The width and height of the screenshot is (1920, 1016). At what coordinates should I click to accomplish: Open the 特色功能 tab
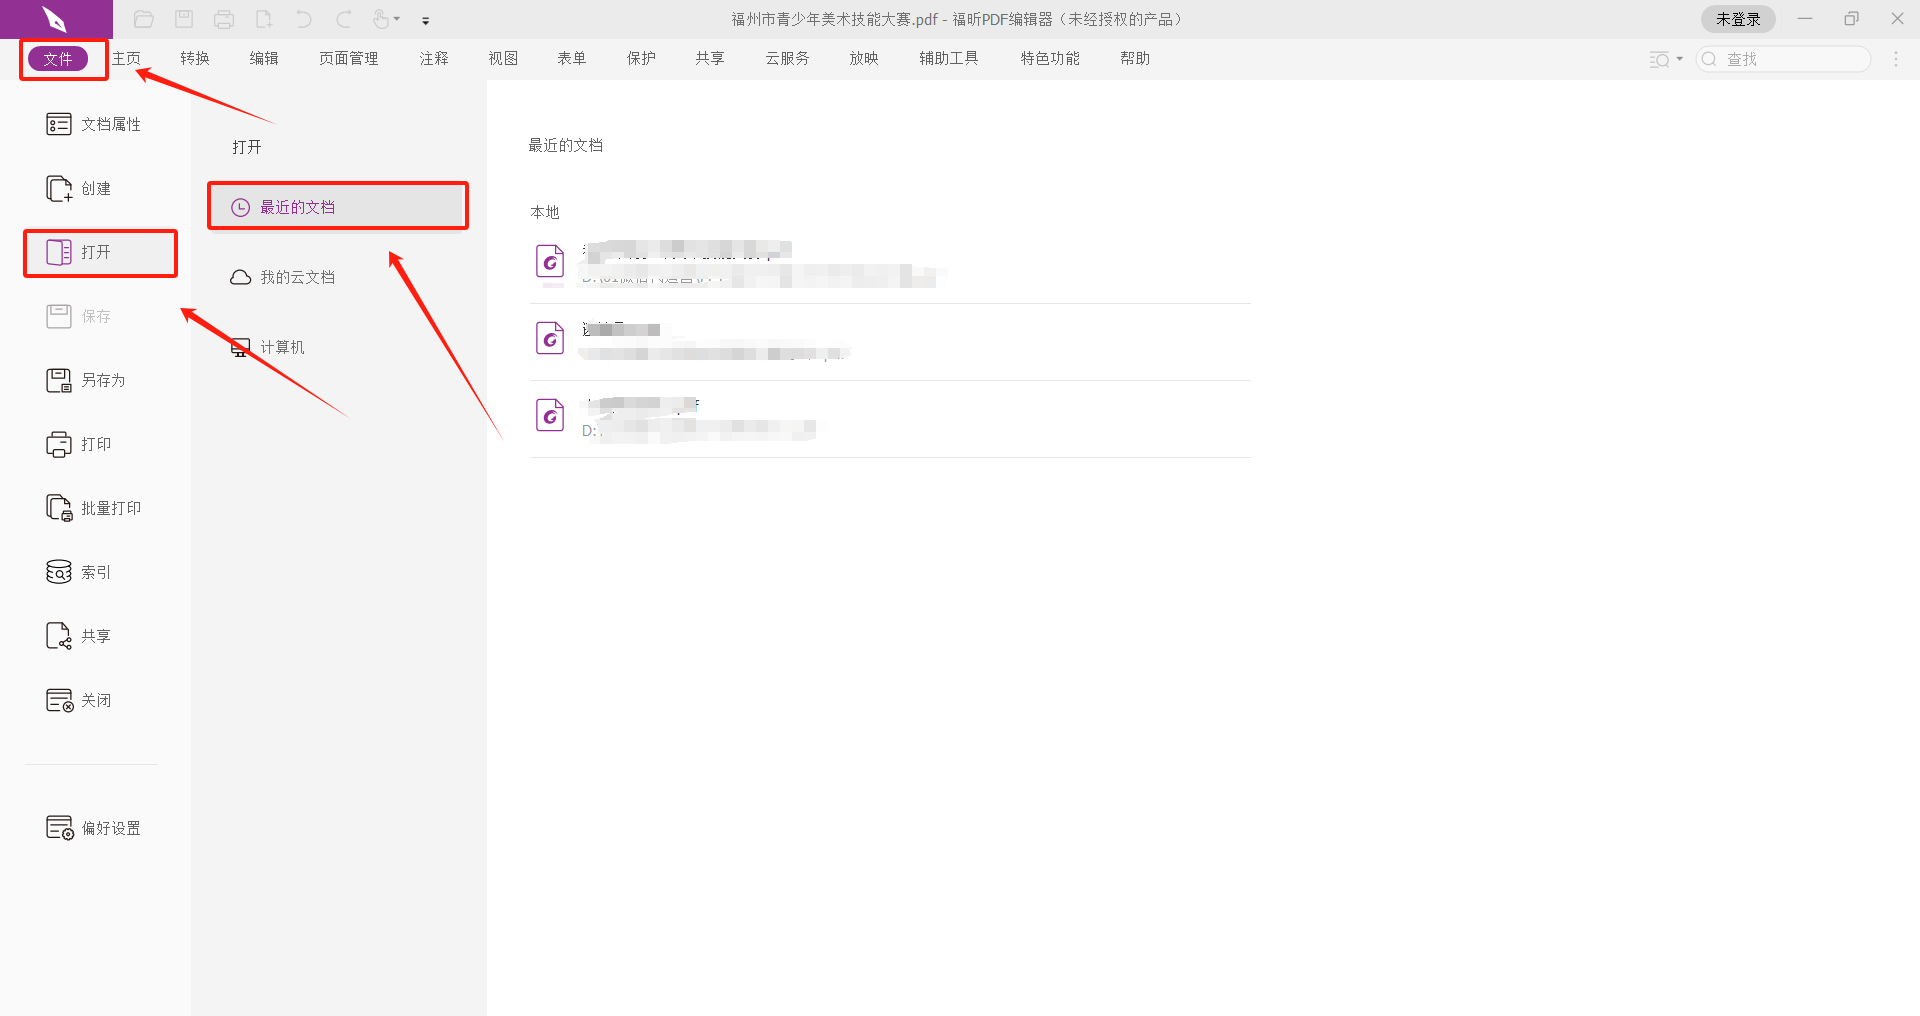[x=1050, y=59]
